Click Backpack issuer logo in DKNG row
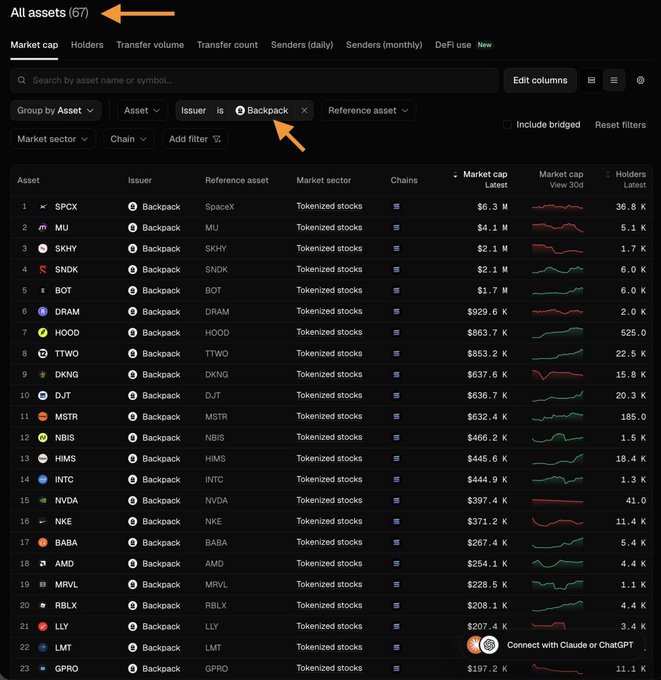The height and width of the screenshot is (680, 661). tap(133, 374)
